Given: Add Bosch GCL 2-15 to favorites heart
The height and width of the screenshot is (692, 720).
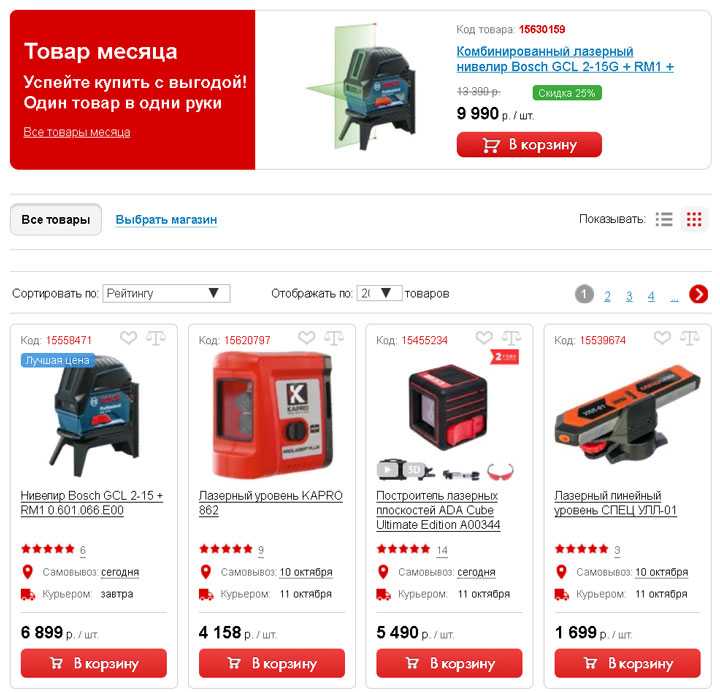Looking at the screenshot, I should tap(129, 338).
